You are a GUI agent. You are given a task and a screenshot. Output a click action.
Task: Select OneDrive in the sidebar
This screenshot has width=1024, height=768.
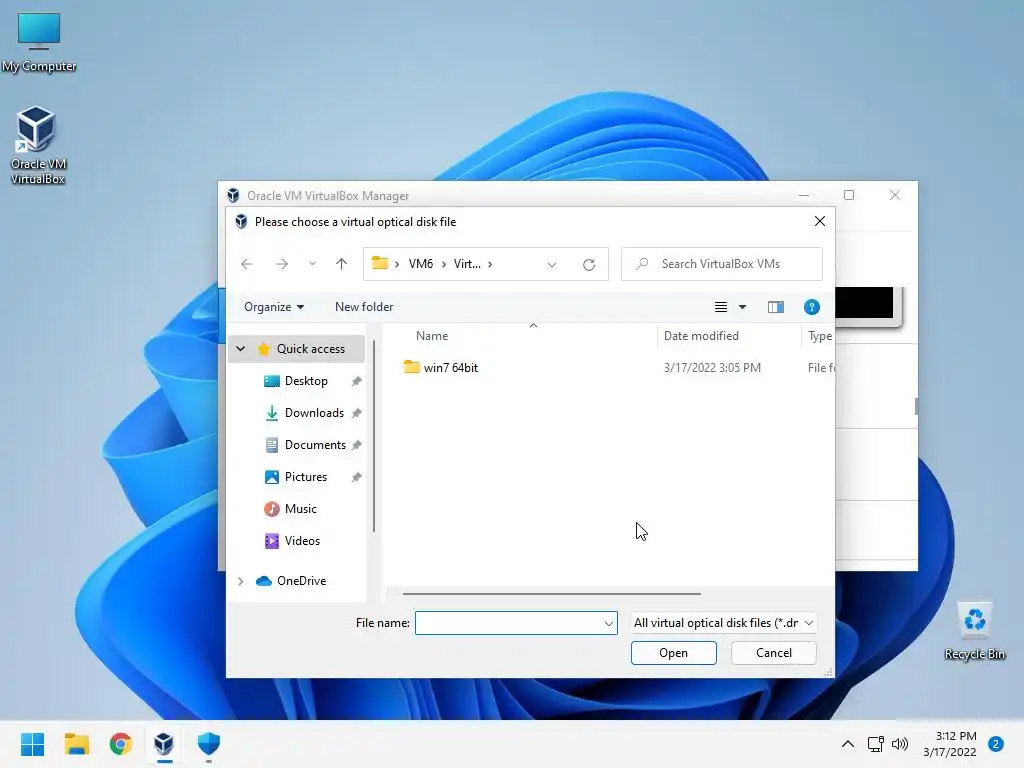300,581
